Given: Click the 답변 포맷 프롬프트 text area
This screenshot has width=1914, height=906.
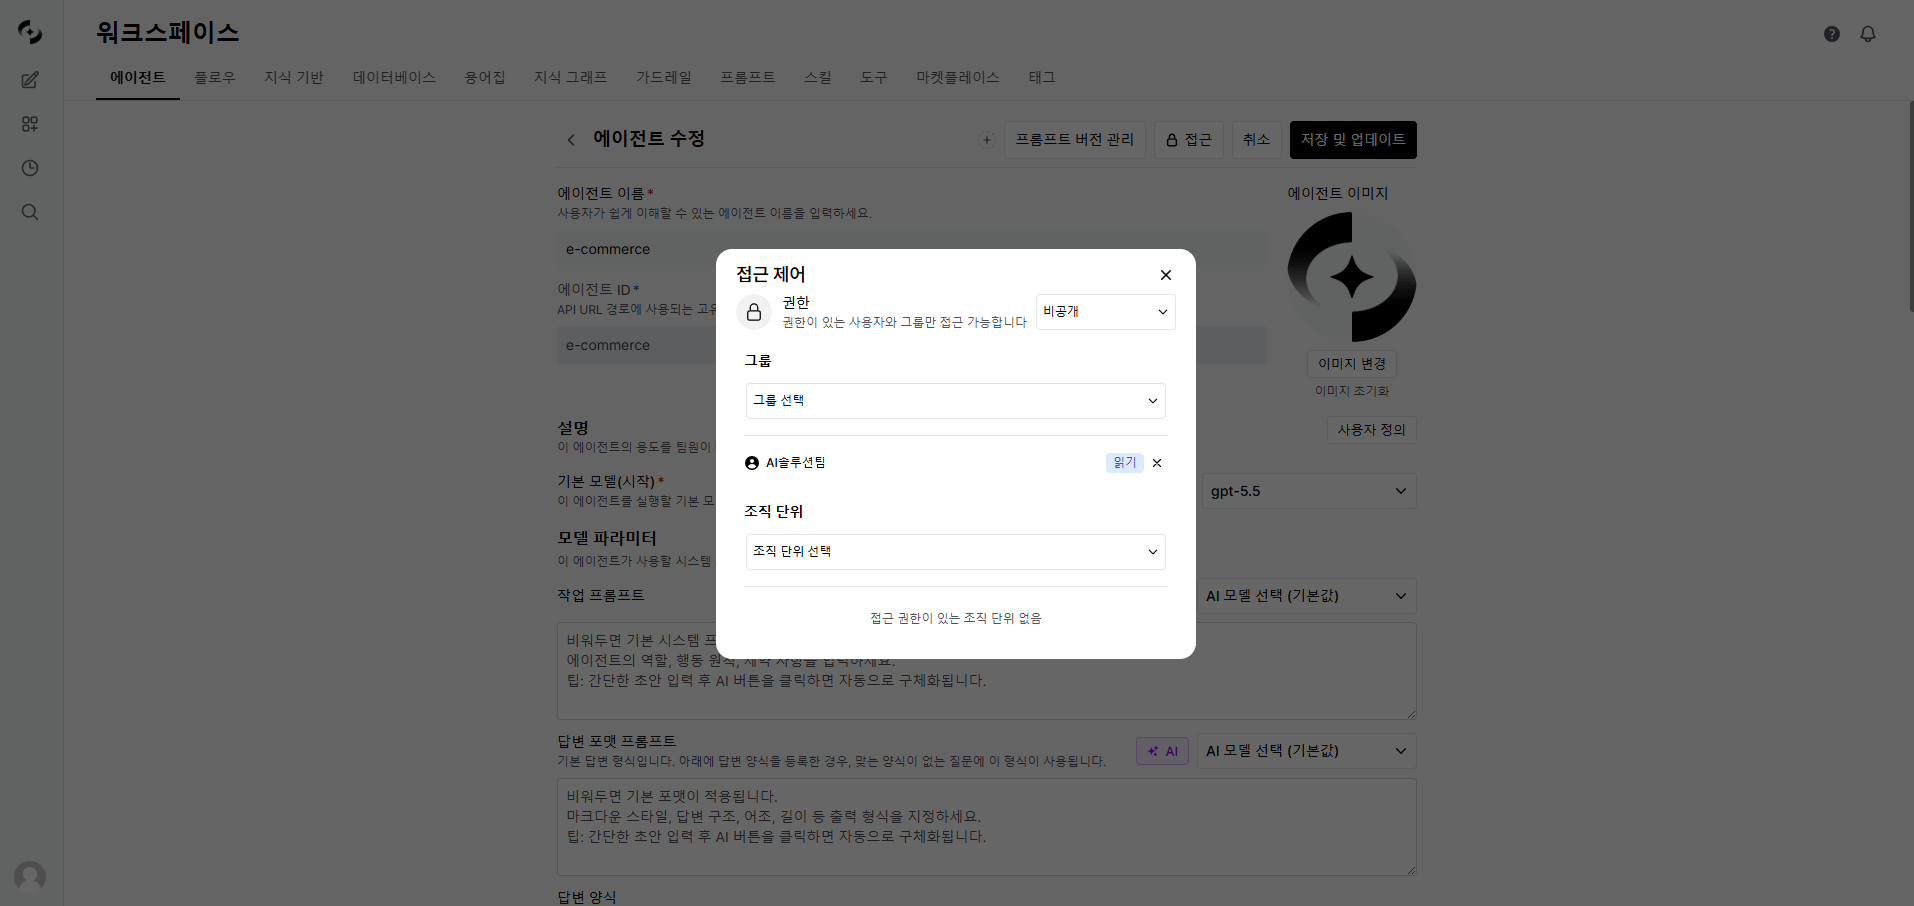Looking at the screenshot, I should 987,827.
